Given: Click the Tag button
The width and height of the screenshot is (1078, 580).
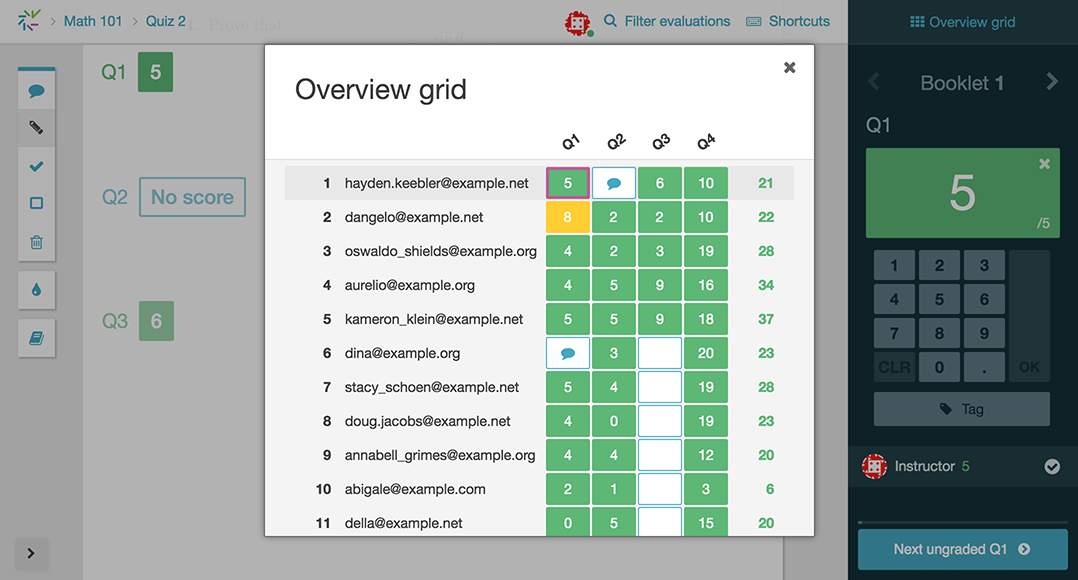Looking at the screenshot, I should click(962, 409).
